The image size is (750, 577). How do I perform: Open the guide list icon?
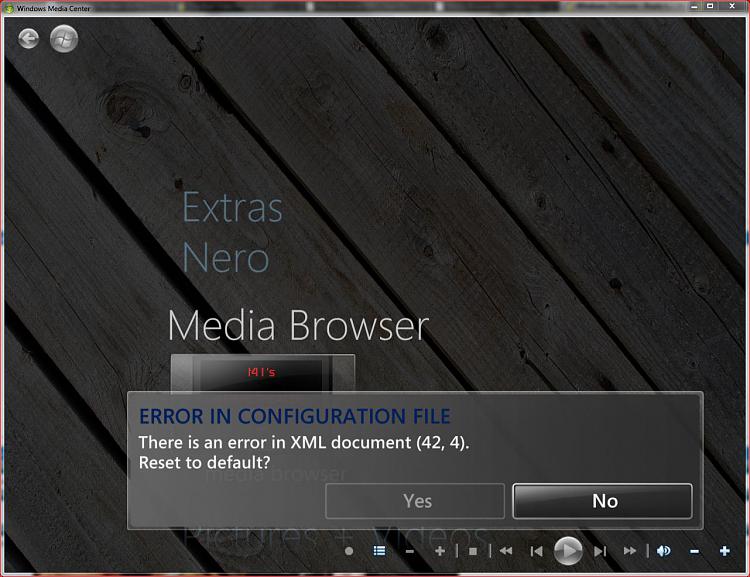(379, 551)
